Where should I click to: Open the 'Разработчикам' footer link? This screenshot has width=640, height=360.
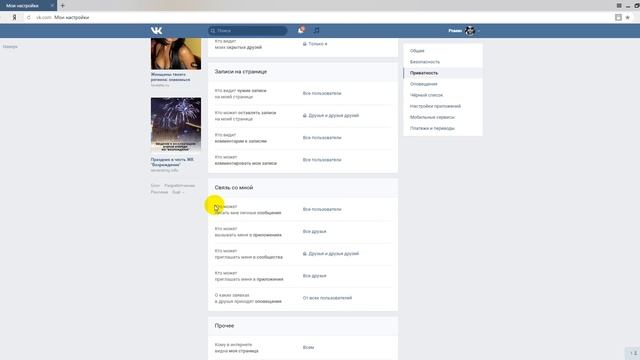180,186
